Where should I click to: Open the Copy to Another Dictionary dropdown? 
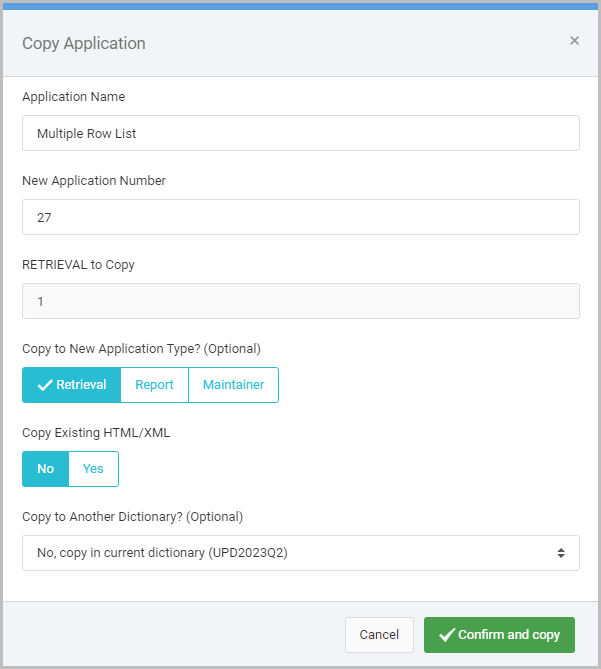click(301, 553)
